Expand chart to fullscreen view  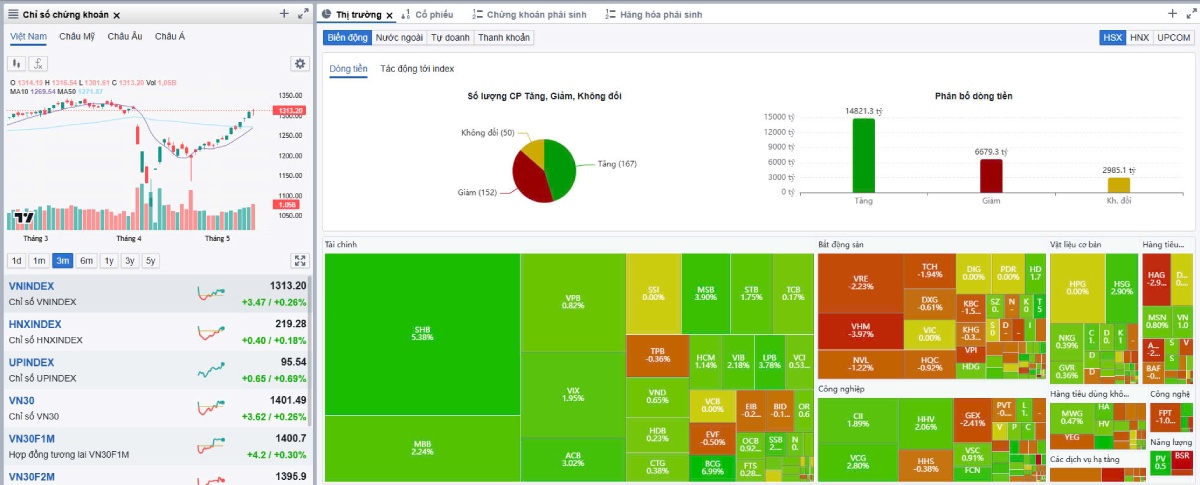[299, 261]
